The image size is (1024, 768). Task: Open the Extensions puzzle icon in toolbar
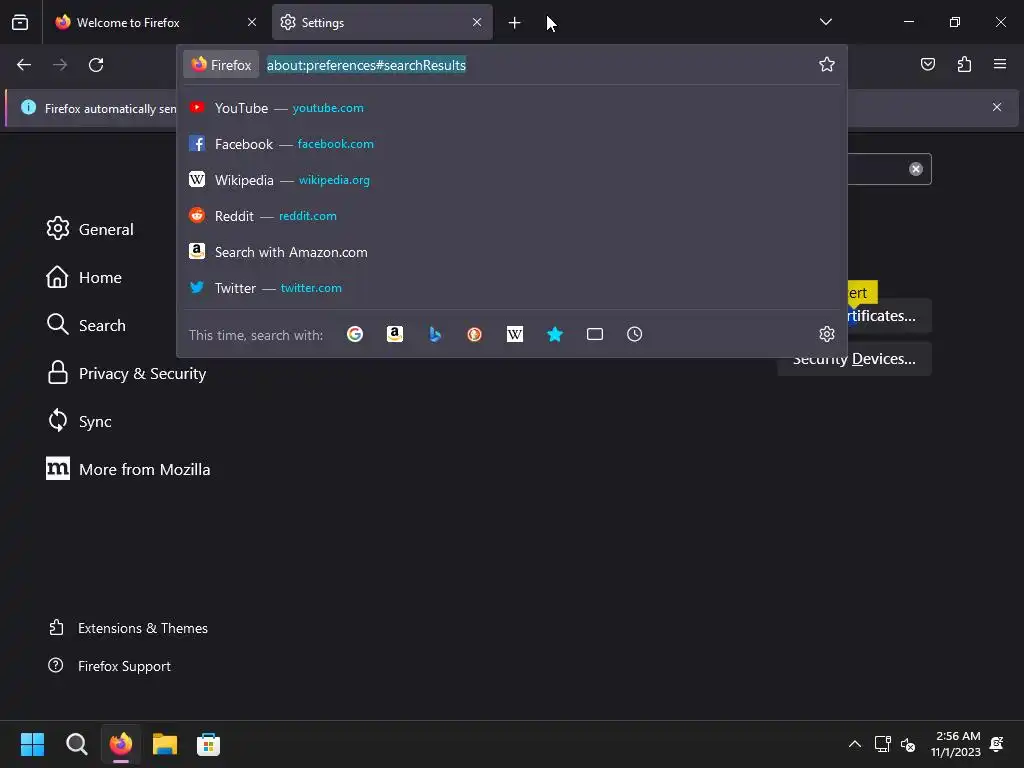(x=964, y=64)
